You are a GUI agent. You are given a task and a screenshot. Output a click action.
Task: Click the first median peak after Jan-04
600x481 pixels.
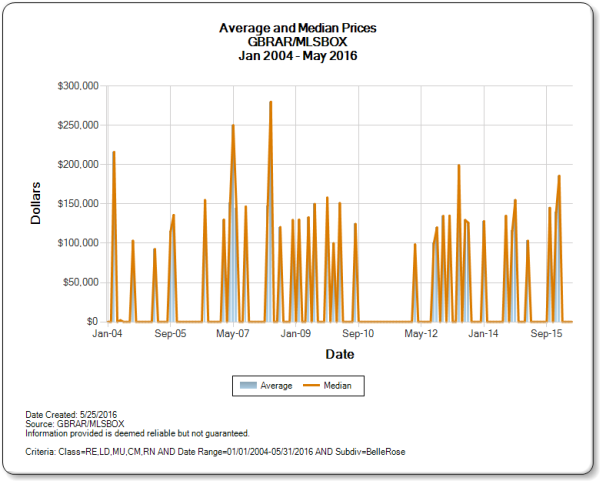tap(114, 152)
